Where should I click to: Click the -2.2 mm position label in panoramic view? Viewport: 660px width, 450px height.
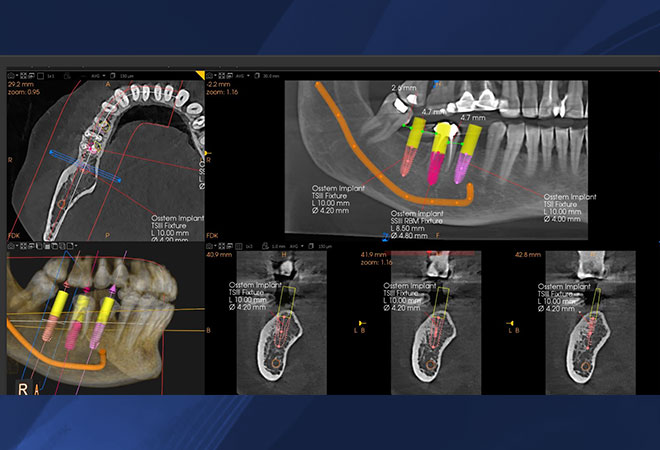218,84
